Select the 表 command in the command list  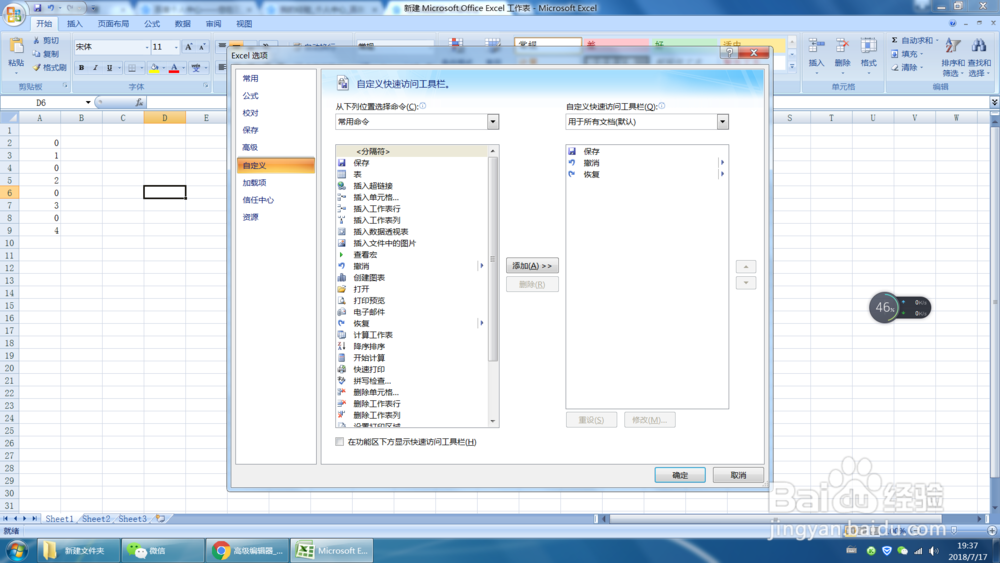[411, 174]
